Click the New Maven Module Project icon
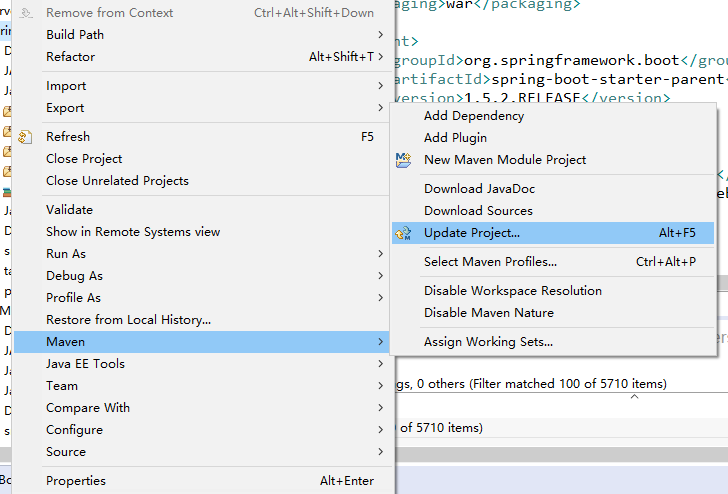The image size is (728, 494). 404,160
